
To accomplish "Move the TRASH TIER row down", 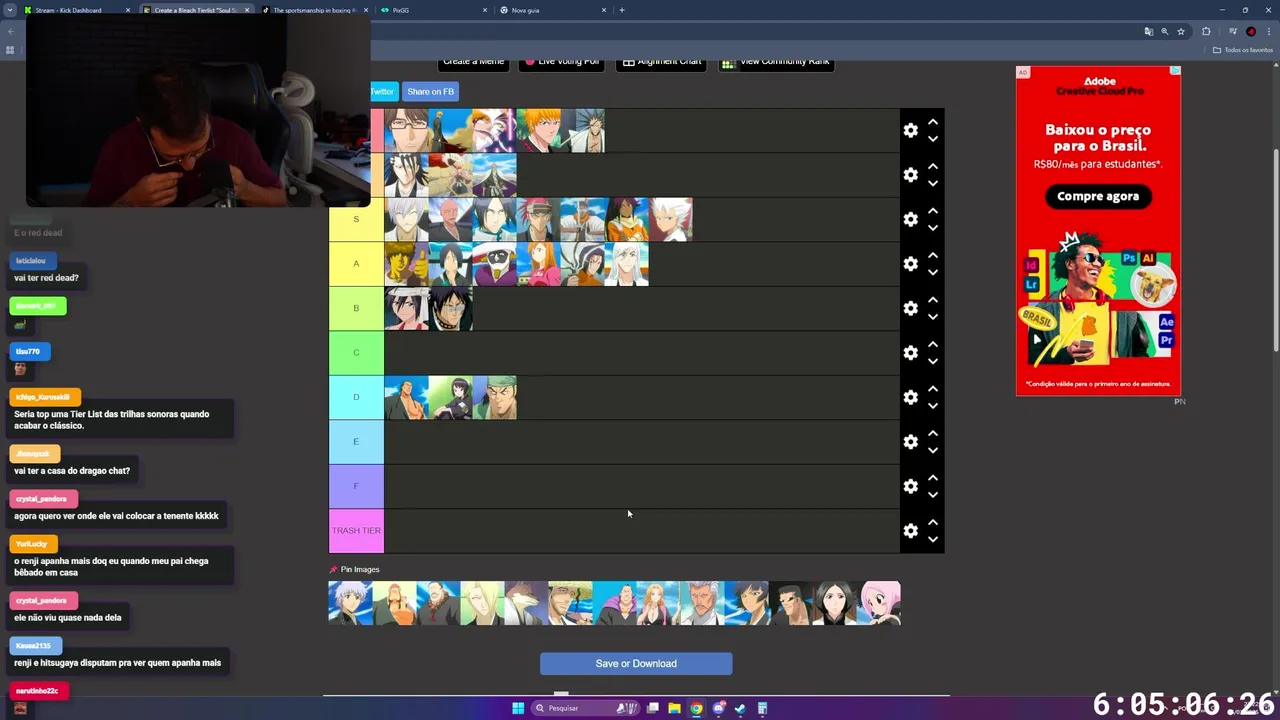I will coord(932,540).
